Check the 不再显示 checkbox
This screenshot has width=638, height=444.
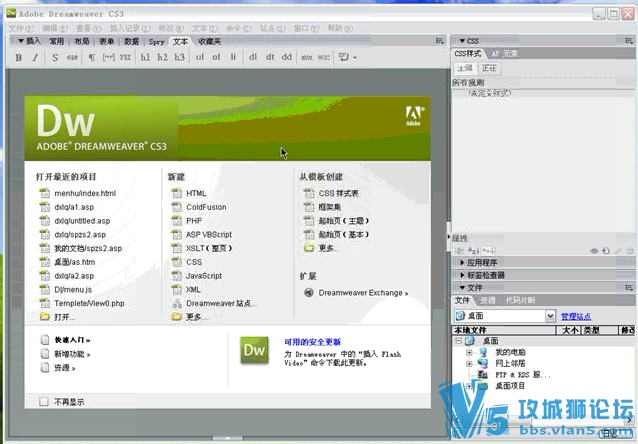[44, 402]
